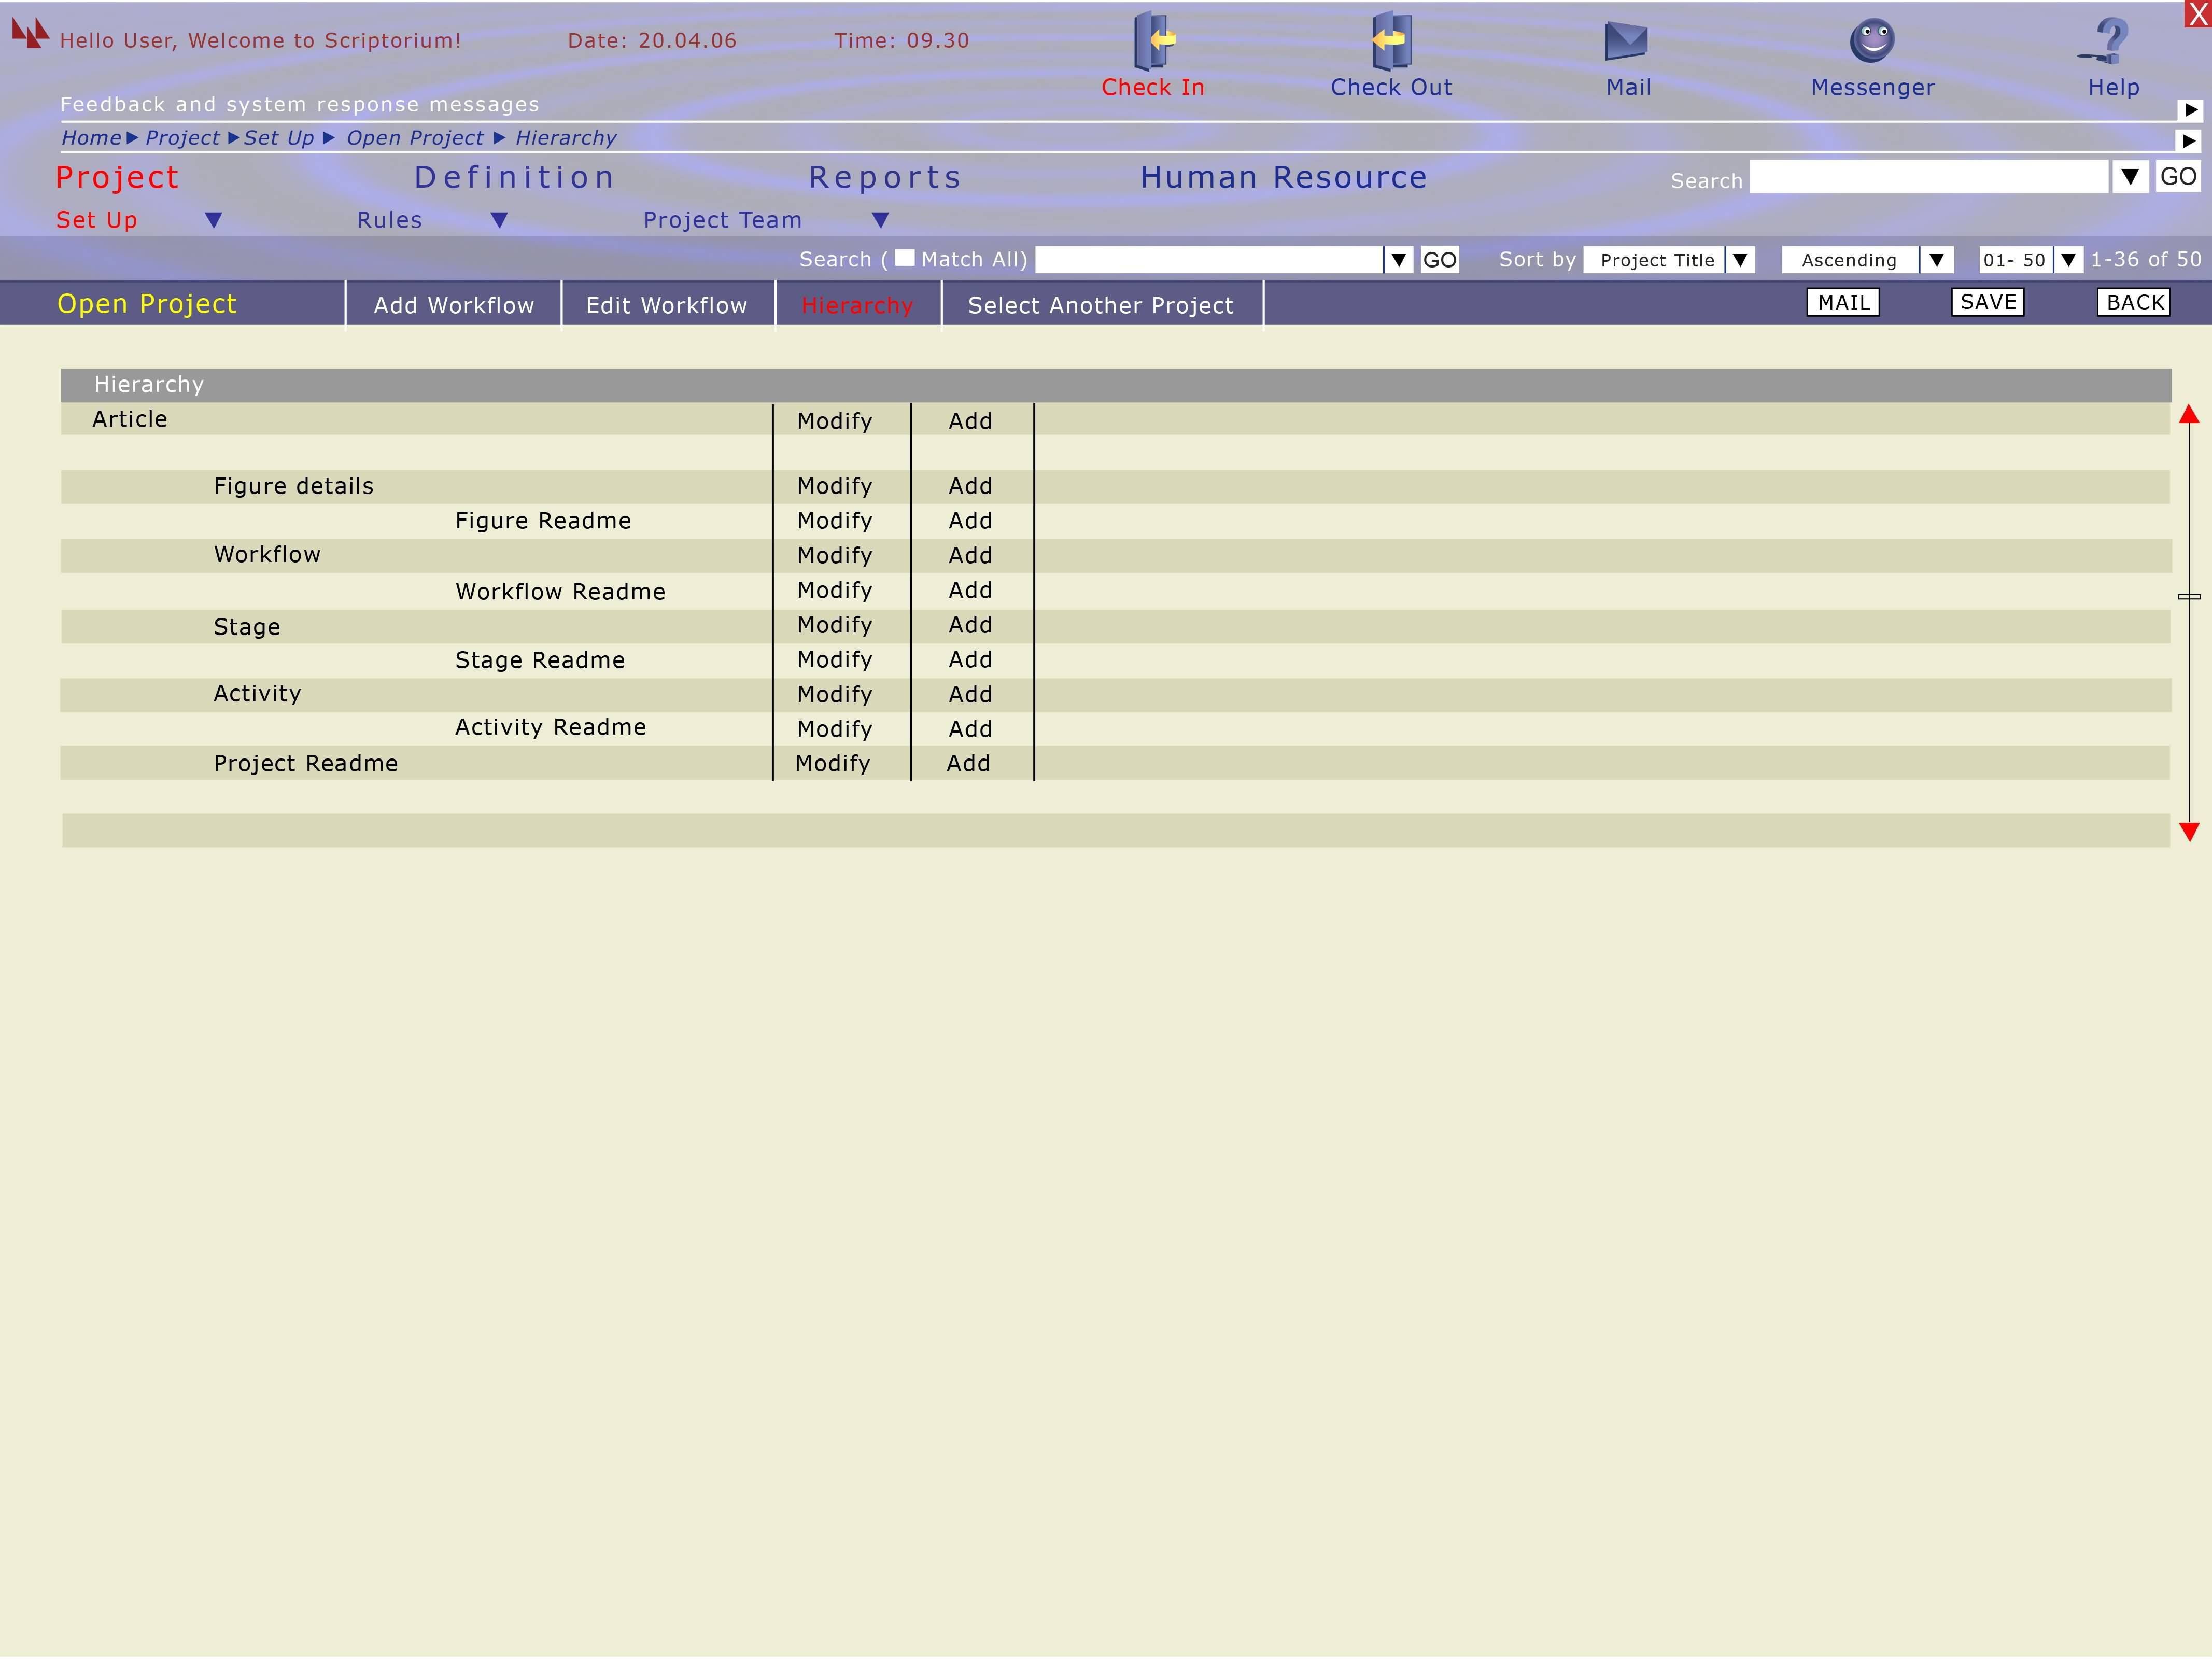Click the top Search input field
This screenshot has height=1659, width=2212.
click(1929, 177)
